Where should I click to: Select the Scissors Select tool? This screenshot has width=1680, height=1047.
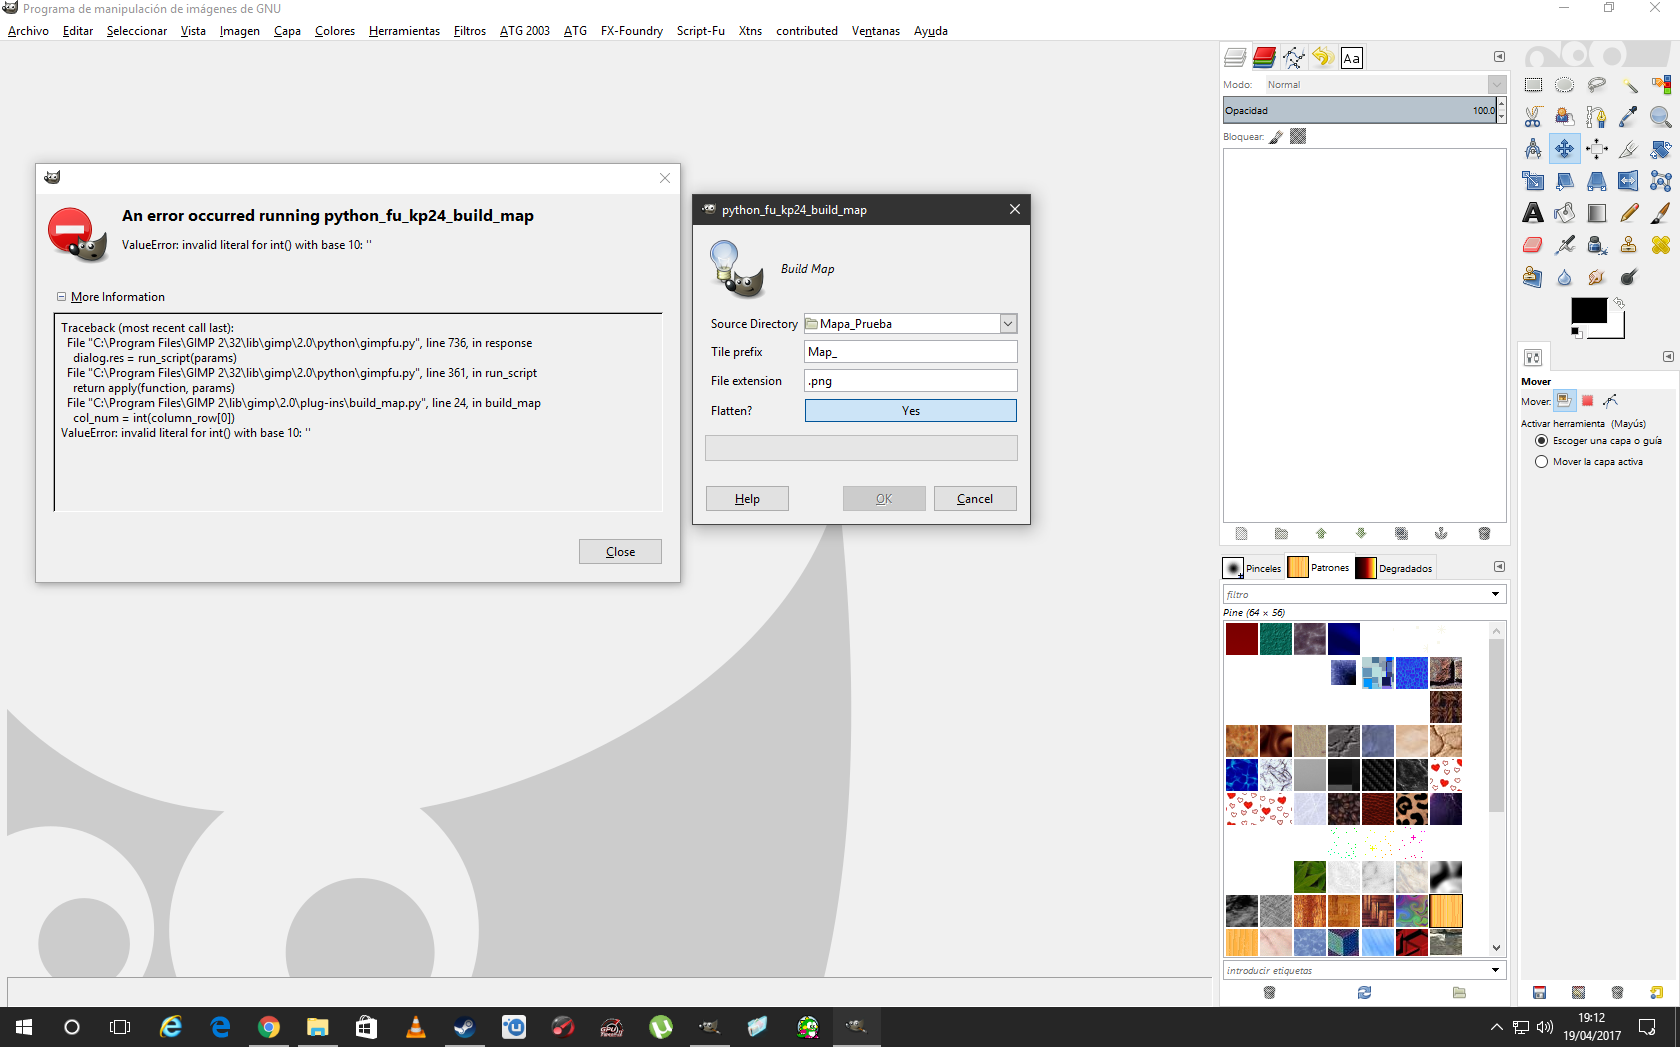[1533, 117]
